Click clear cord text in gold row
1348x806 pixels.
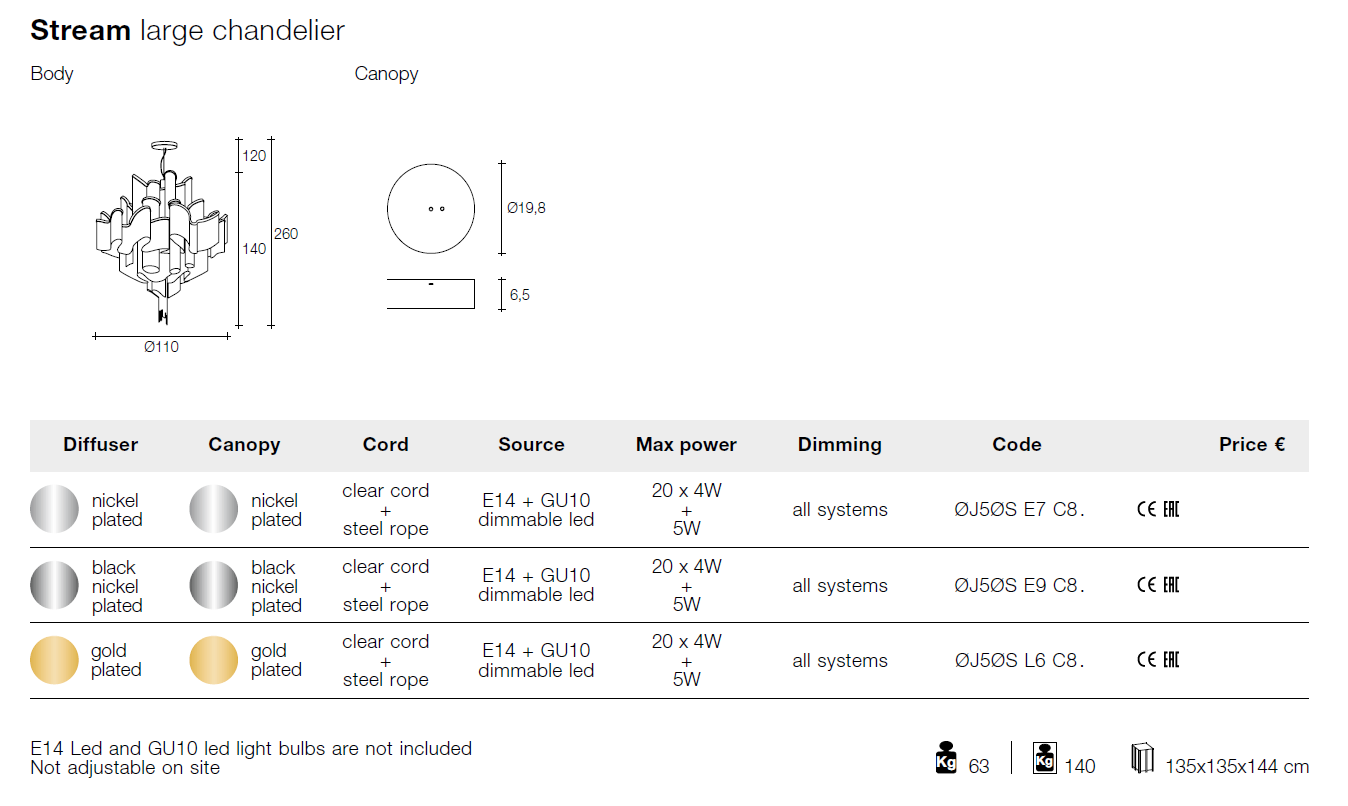coord(386,642)
